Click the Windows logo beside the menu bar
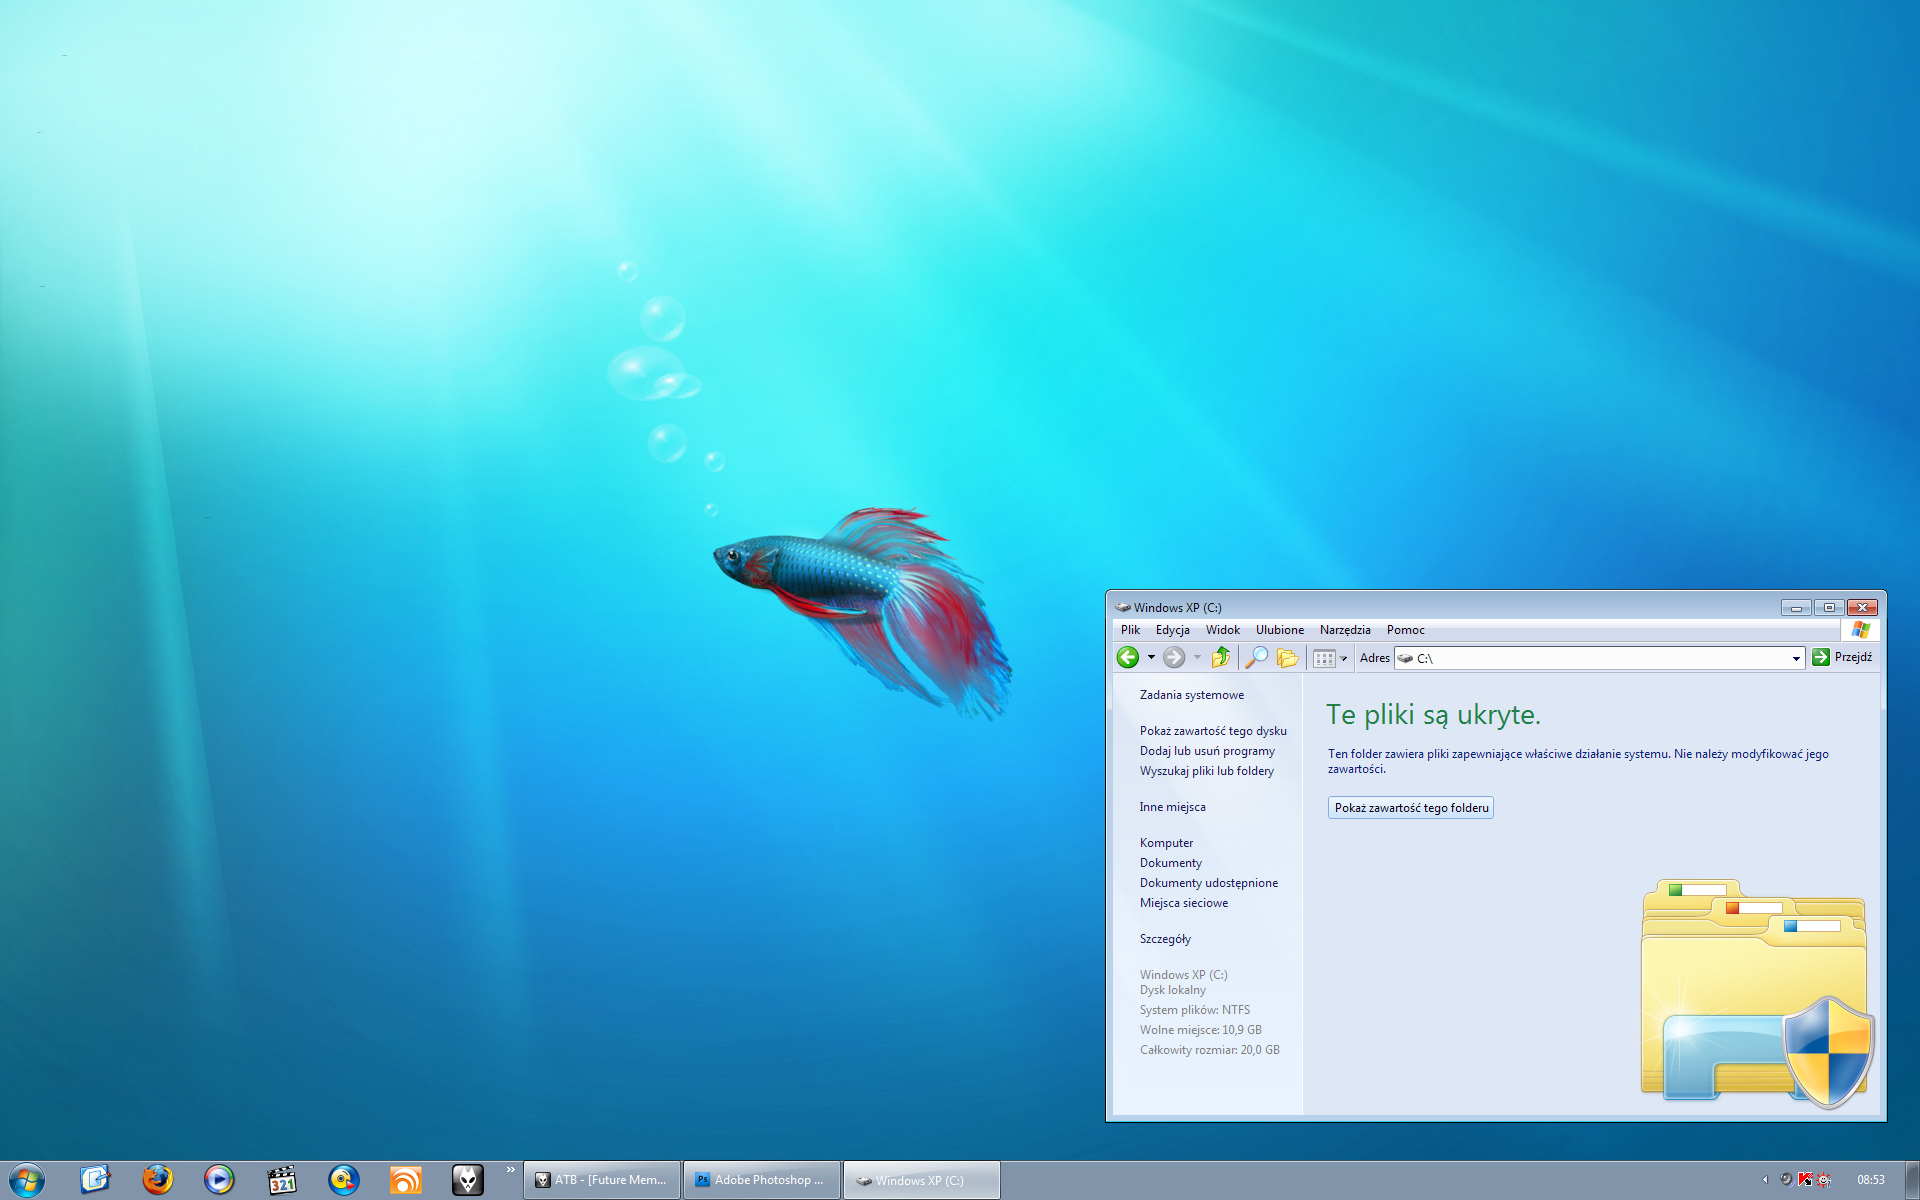Image resolution: width=1920 pixels, height=1200 pixels. 1860,630
